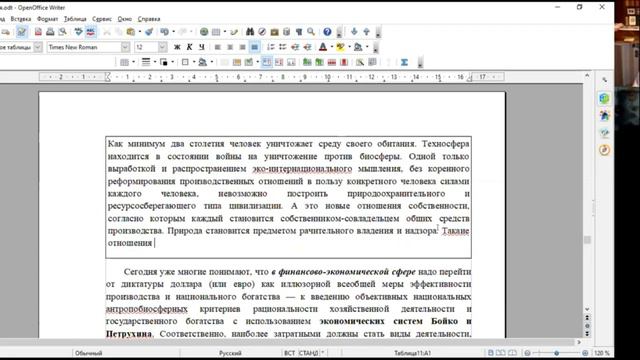Align text left
The width and height of the screenshot is (640, 360).
click(x=218, y=47)
